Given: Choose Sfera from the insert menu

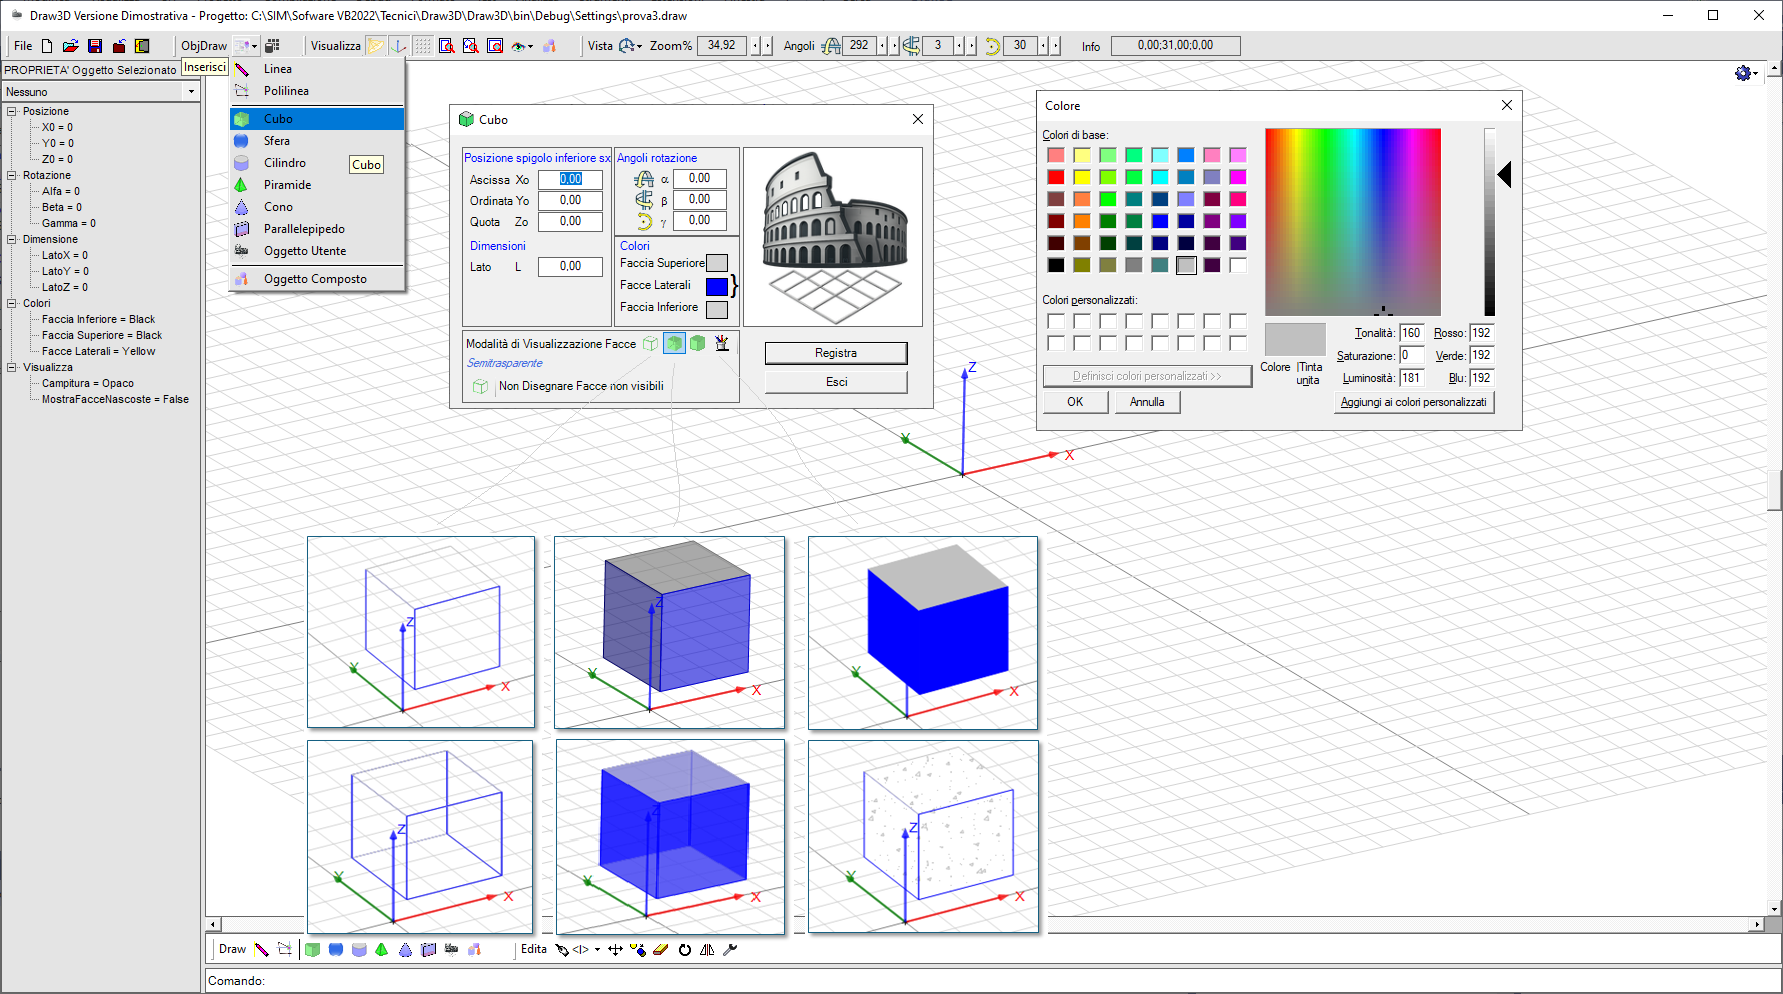Looking at the screenshot, I should 317,141.
